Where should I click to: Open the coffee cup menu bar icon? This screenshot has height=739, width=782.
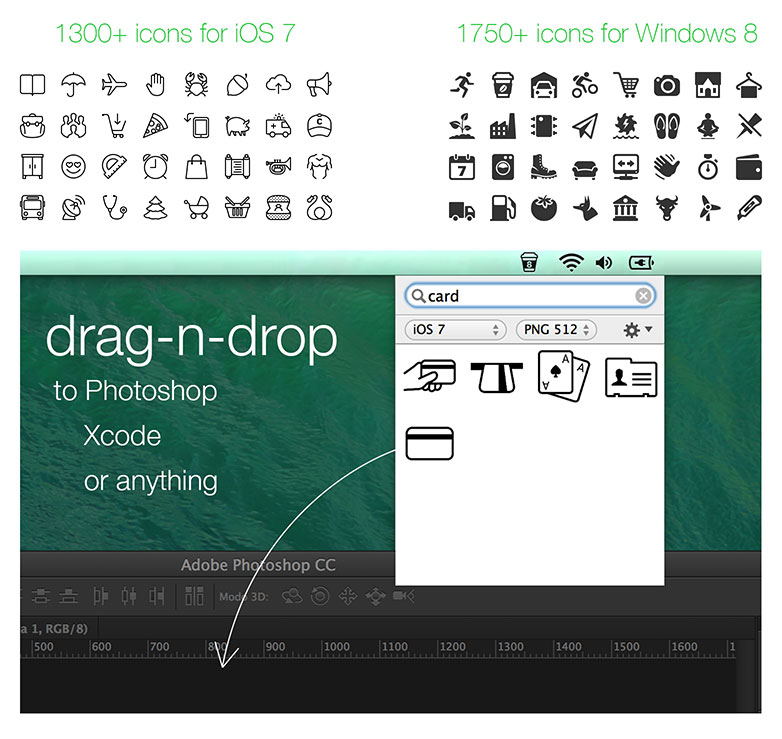529,263
